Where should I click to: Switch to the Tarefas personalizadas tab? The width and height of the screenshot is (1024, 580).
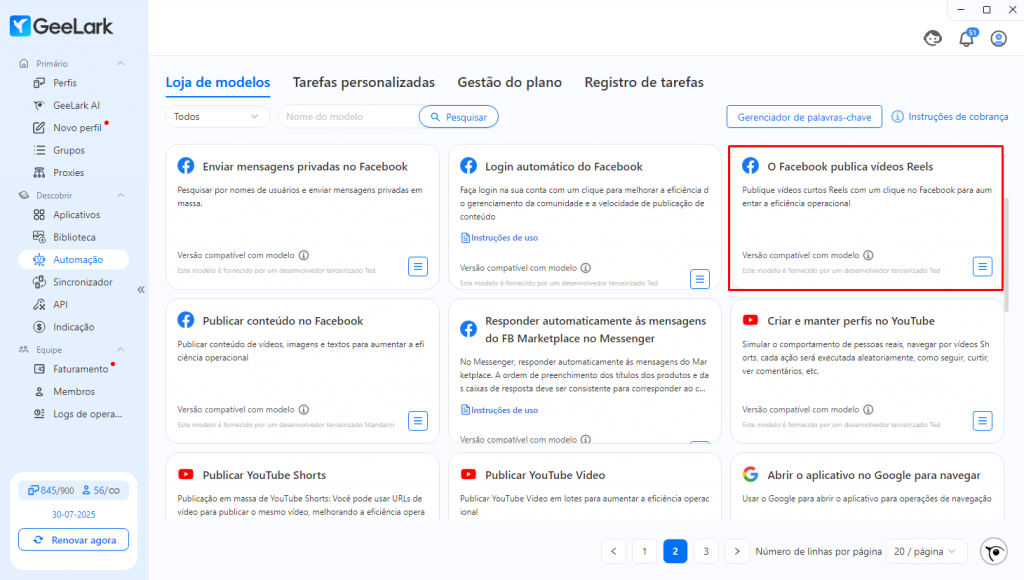pos(364,82)
